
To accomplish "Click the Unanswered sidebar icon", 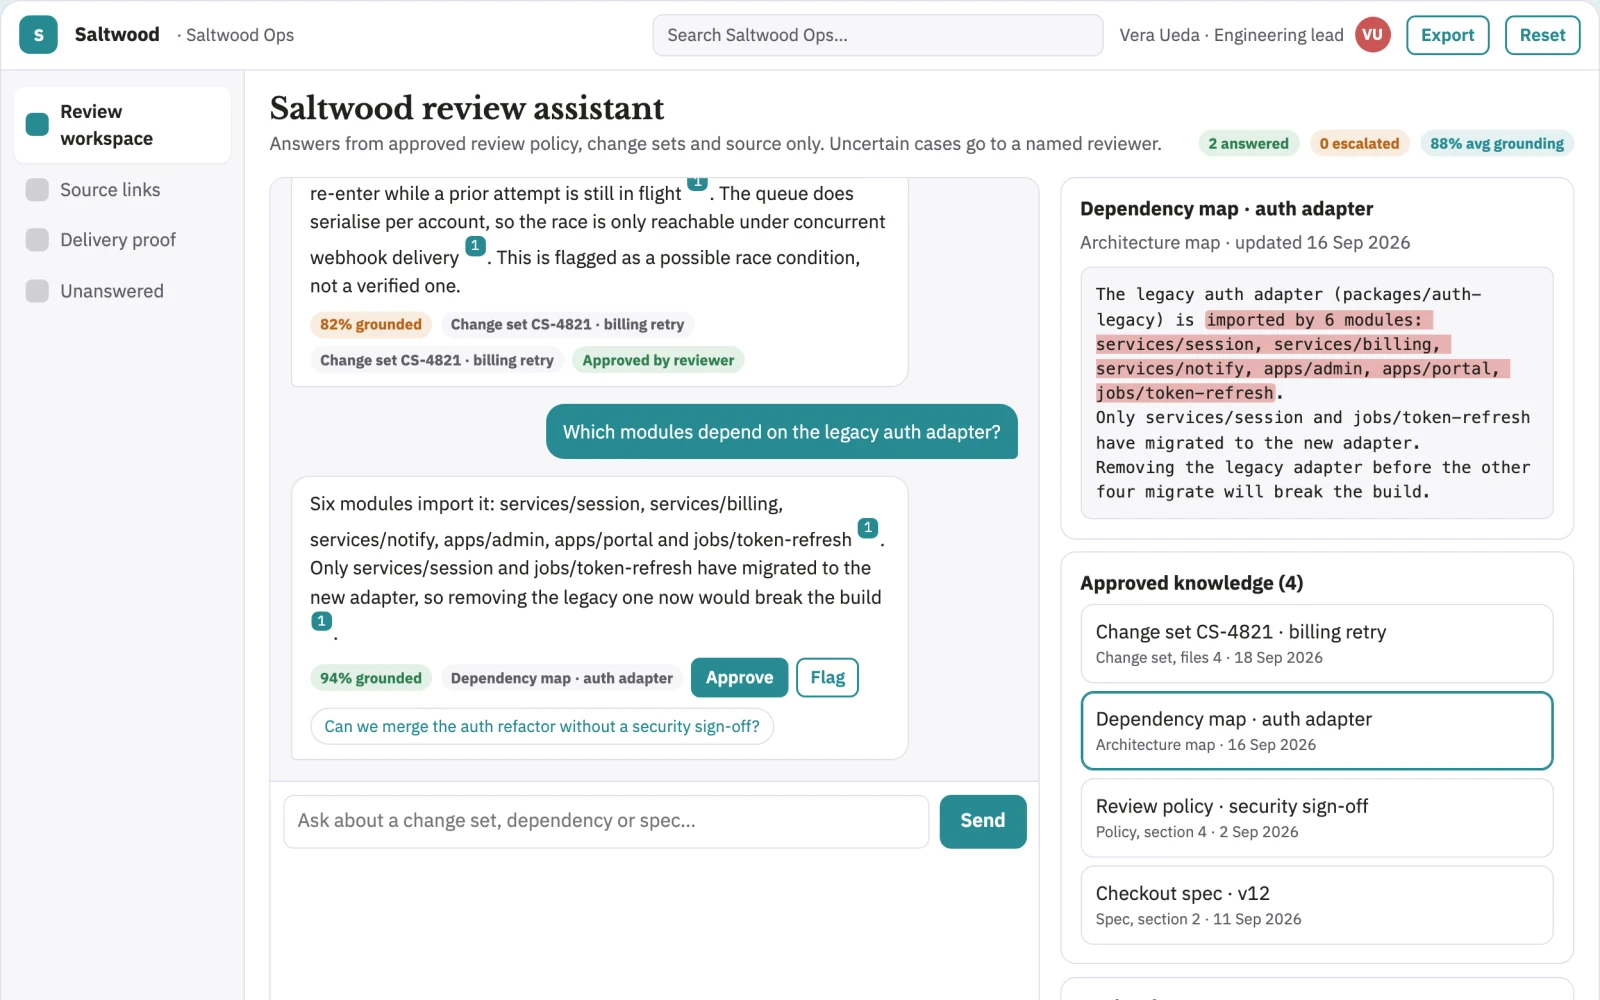I will 37,291.
